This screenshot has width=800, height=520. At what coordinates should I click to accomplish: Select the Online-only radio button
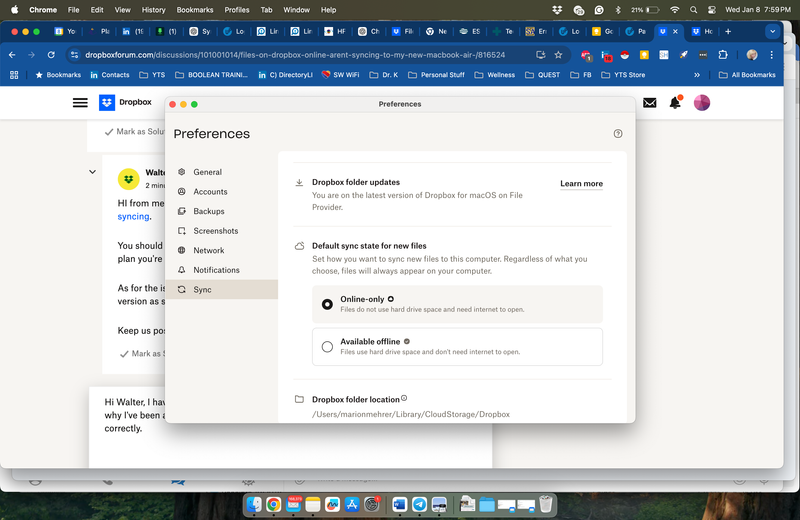(x=327, y=304)
